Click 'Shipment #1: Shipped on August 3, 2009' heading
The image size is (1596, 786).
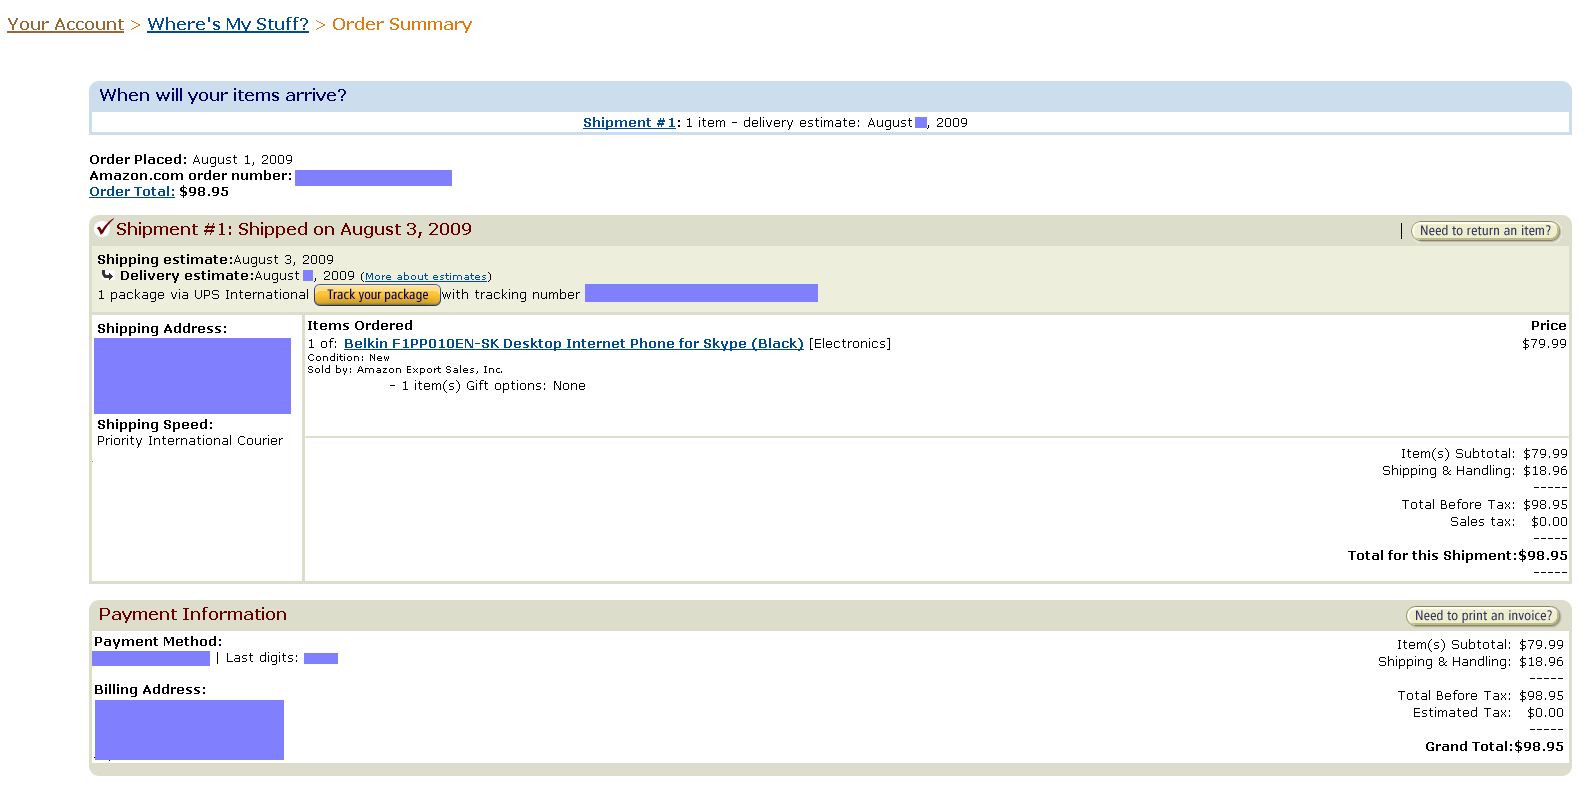tap(294, 230)
